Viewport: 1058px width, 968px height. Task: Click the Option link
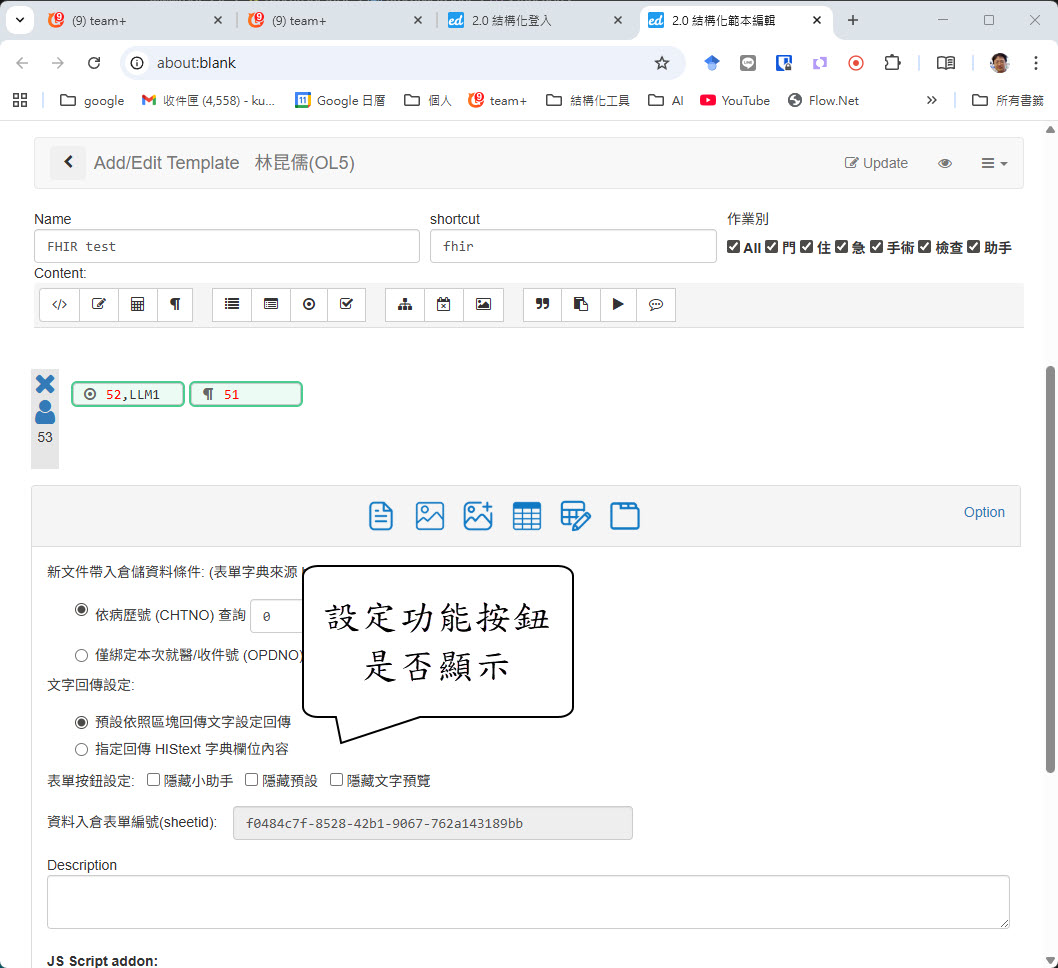click(984, 512)
